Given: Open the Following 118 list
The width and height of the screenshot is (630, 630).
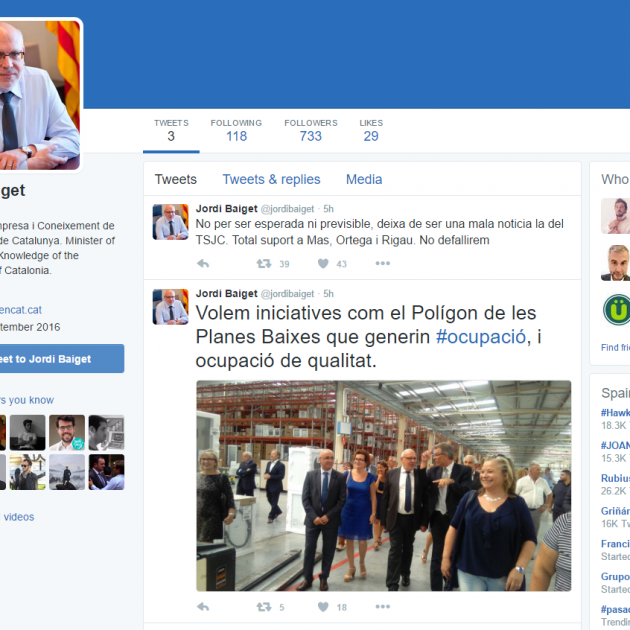Looking at the screenshot, I should 236,130.
